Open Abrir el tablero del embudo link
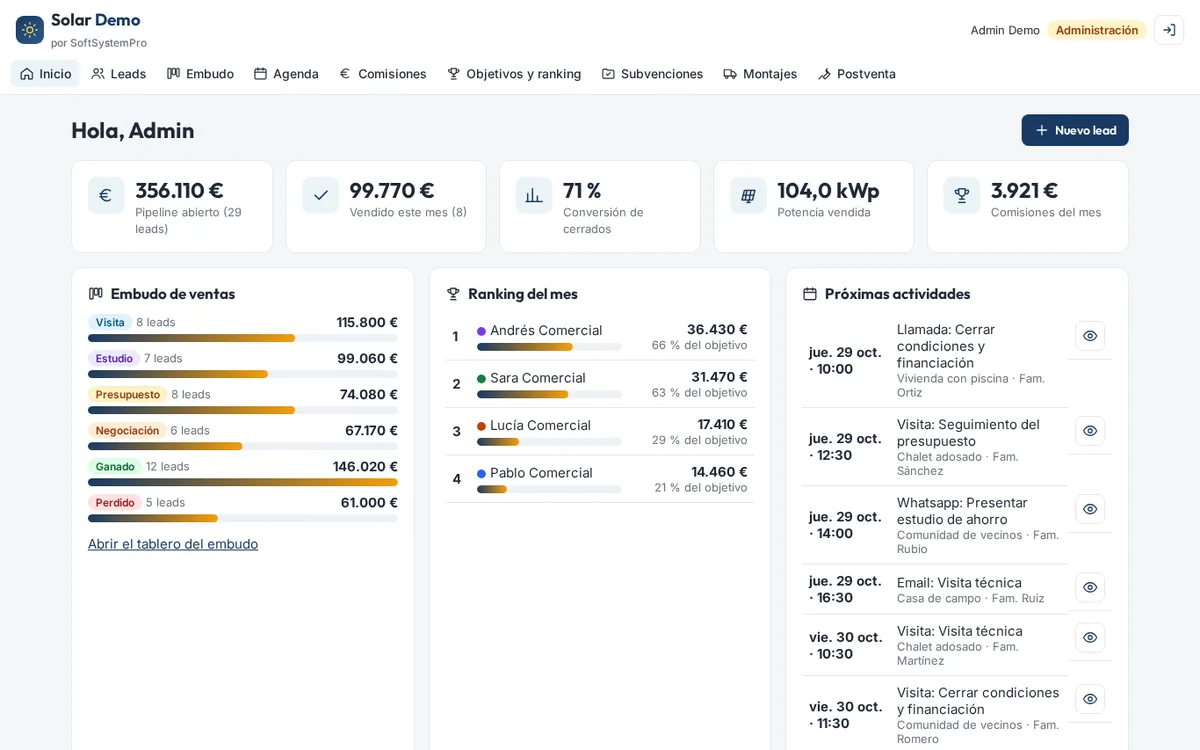This screenshot has height=750, width=1200. click(x=173, y=544)
